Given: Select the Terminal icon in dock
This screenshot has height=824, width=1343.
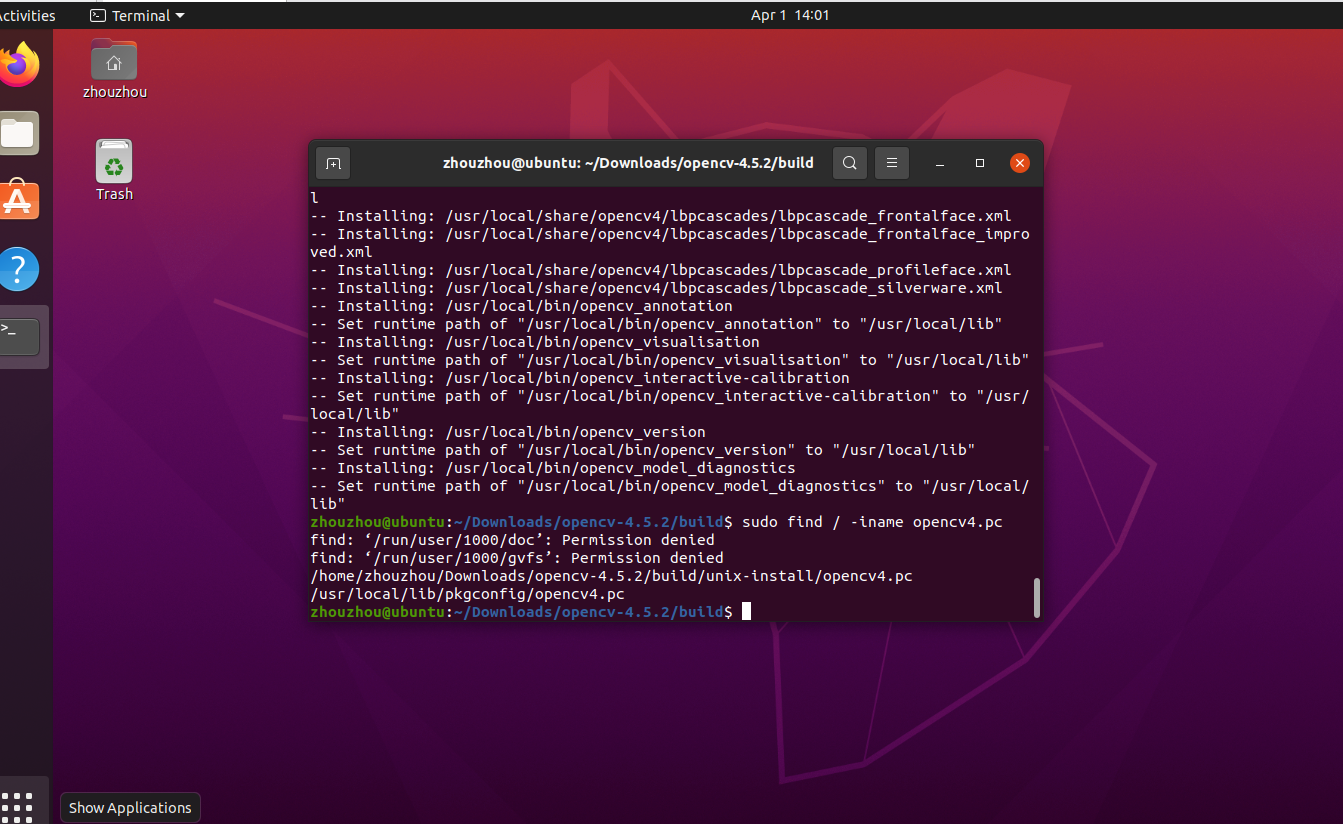Looking at the screenshot, I should point(20,336).
